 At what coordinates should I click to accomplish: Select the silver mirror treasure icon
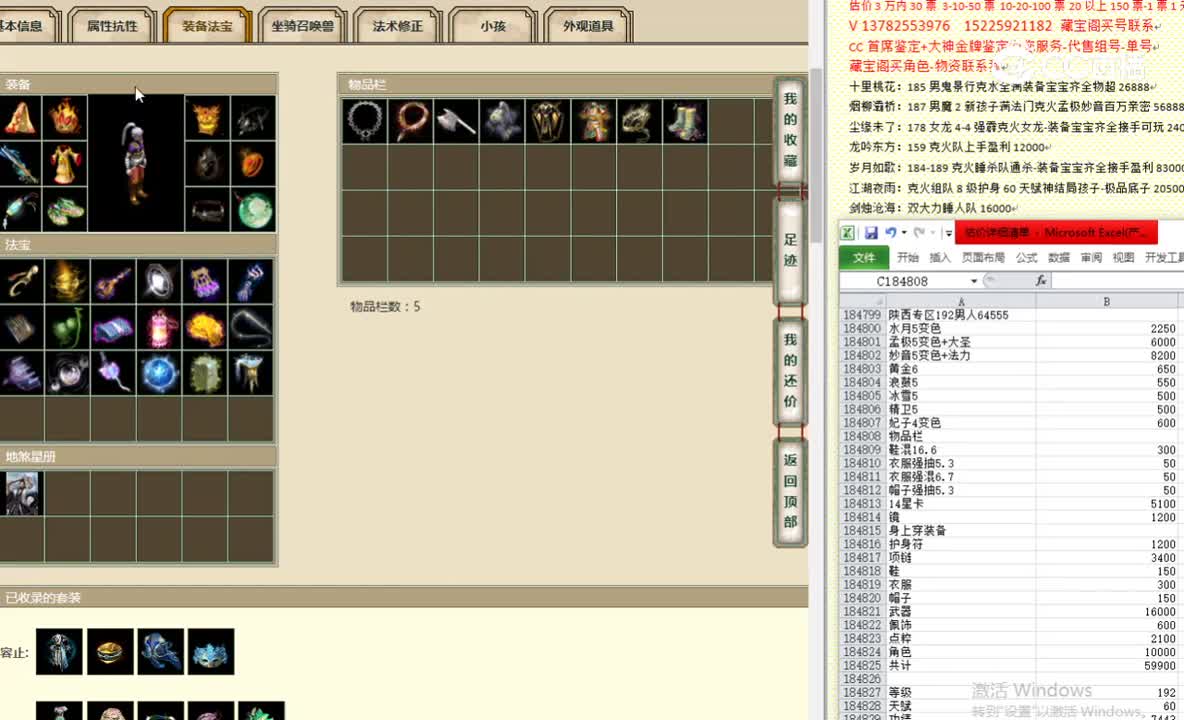[159, 281]
